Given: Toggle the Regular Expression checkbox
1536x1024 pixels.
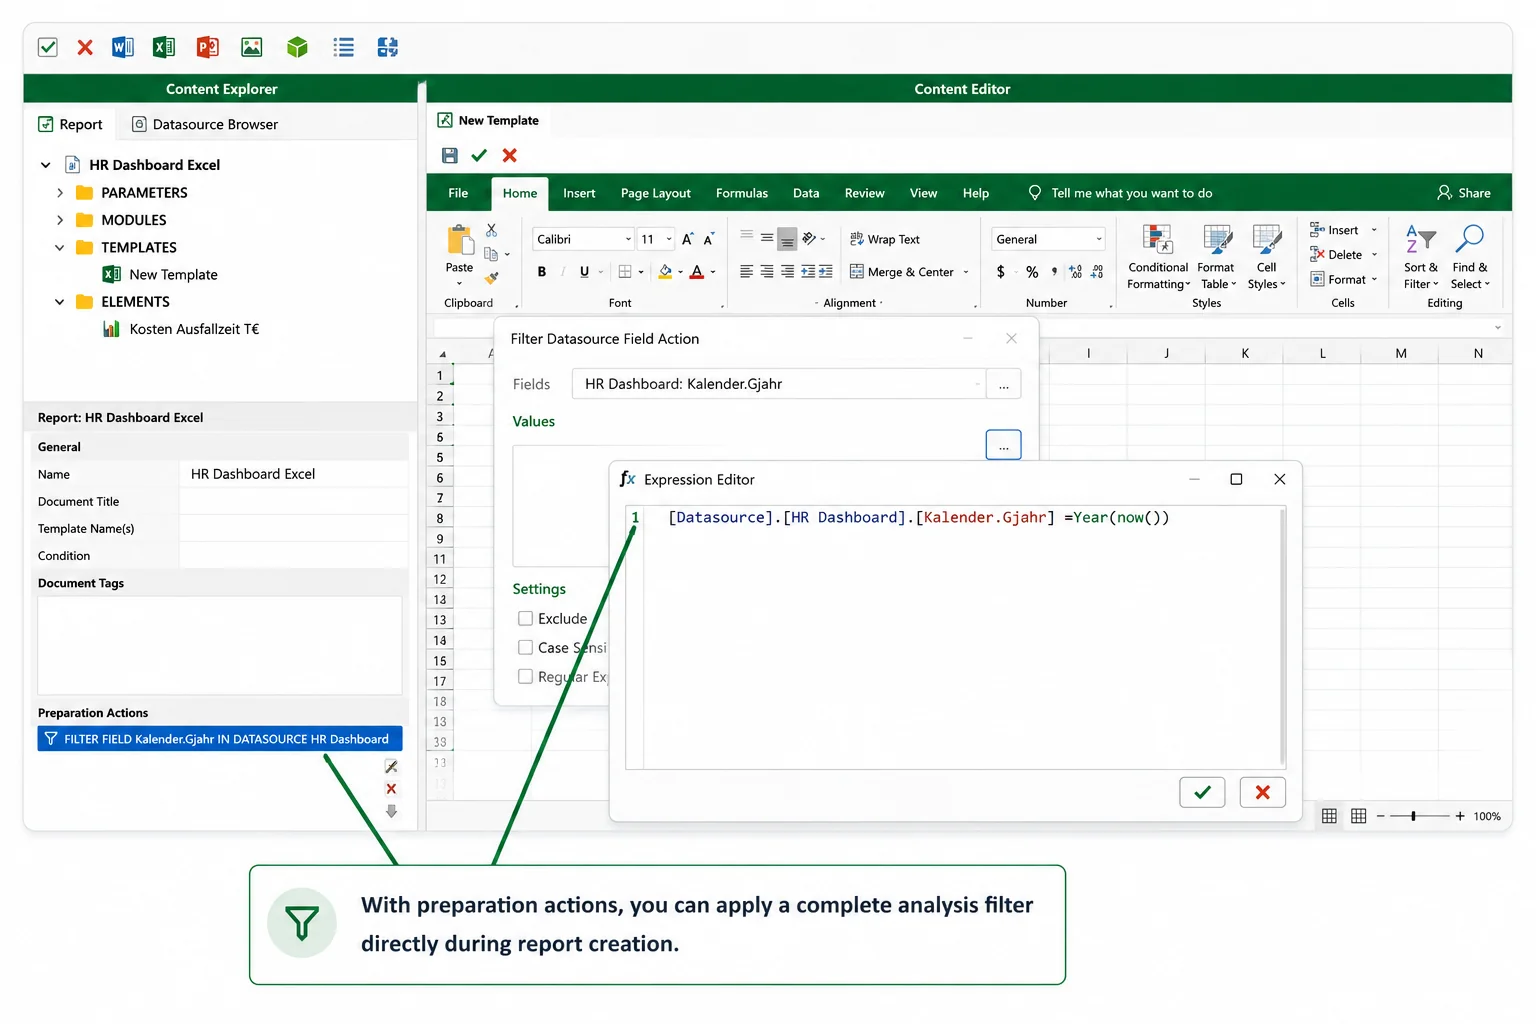Looking at the screenshot, I should pyautogui.click(x=525, y=677).
